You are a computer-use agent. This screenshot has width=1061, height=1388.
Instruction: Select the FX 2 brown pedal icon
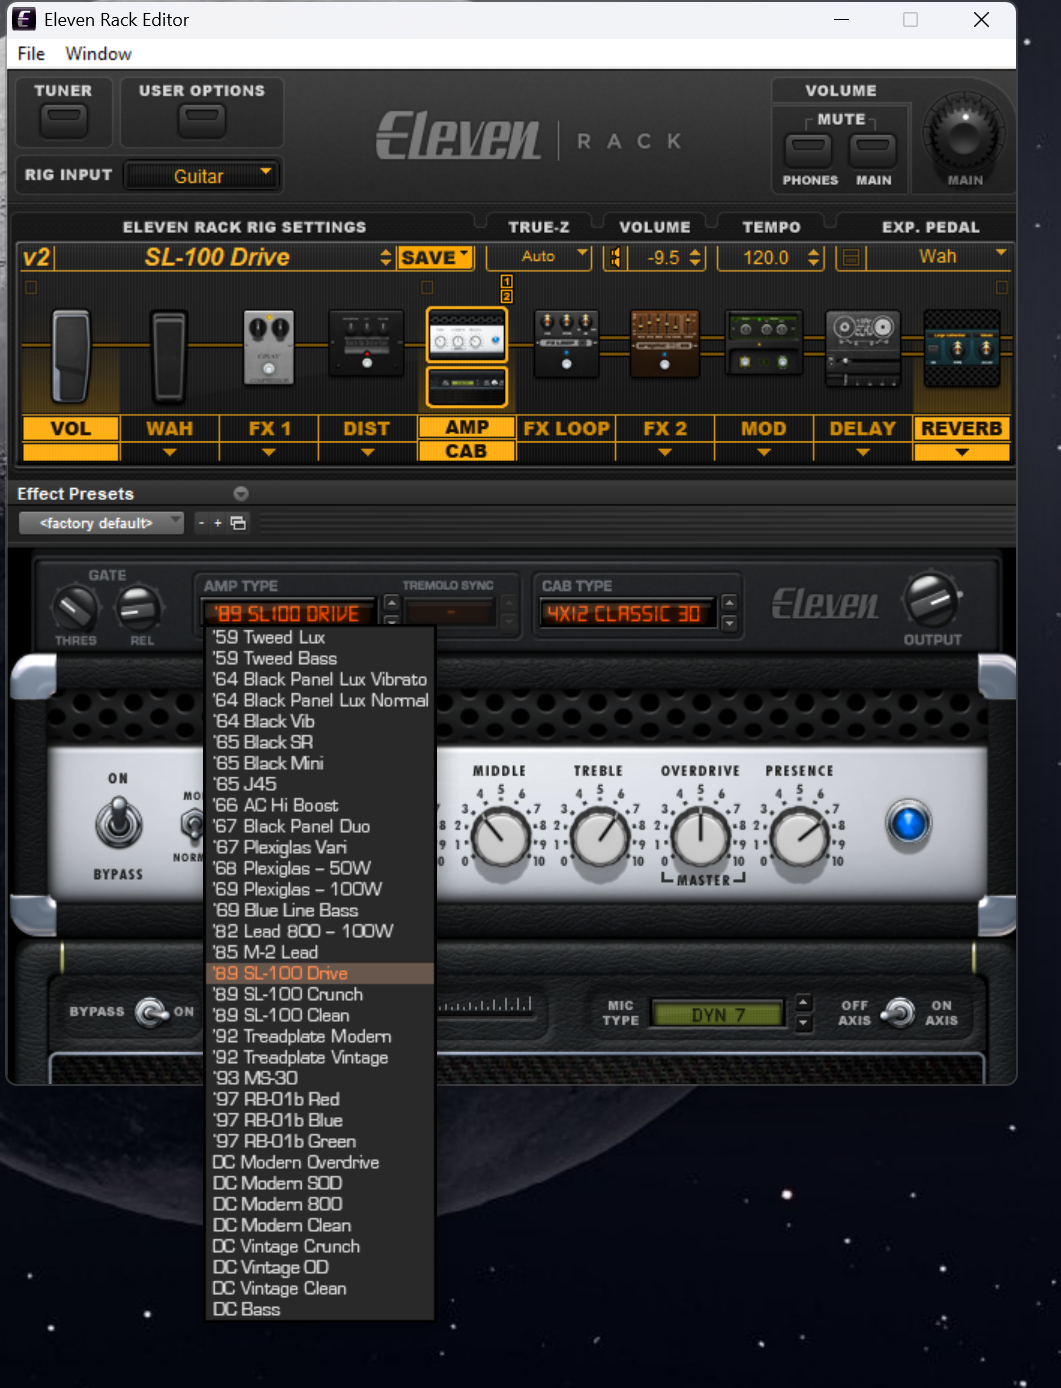[664, 343]
